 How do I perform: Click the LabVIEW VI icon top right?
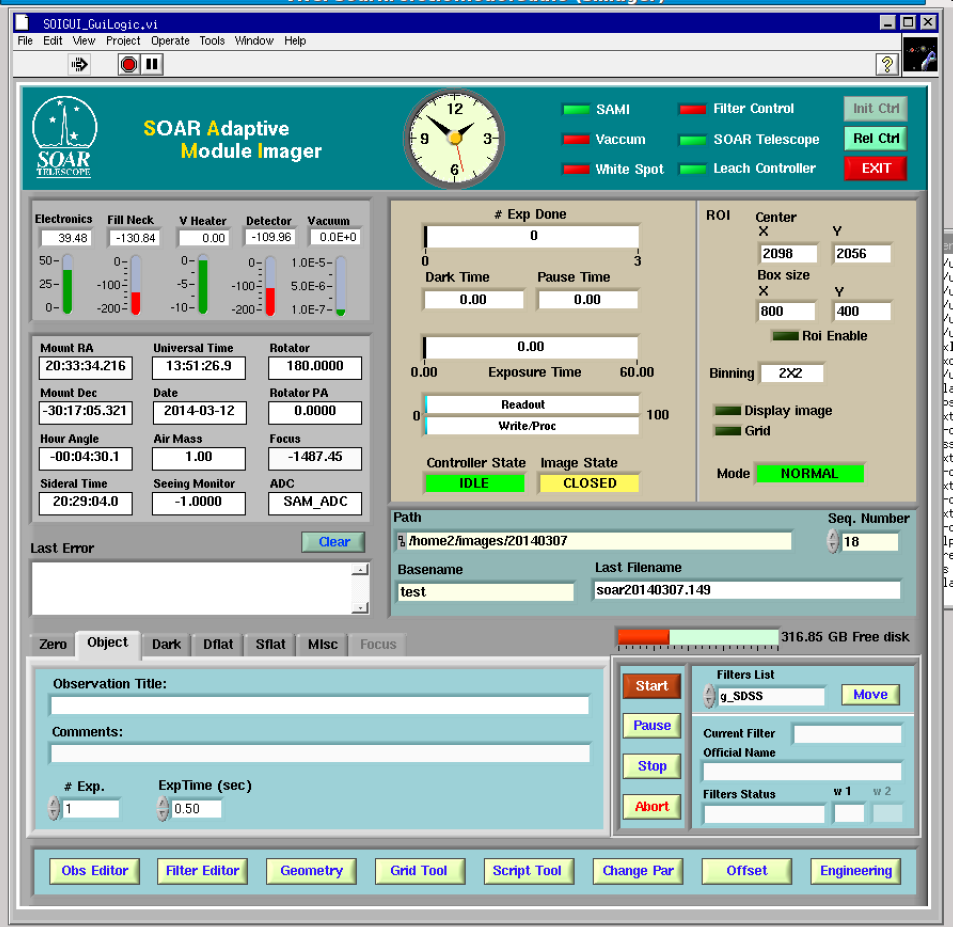pyautogui.click(x=919, y=56)
